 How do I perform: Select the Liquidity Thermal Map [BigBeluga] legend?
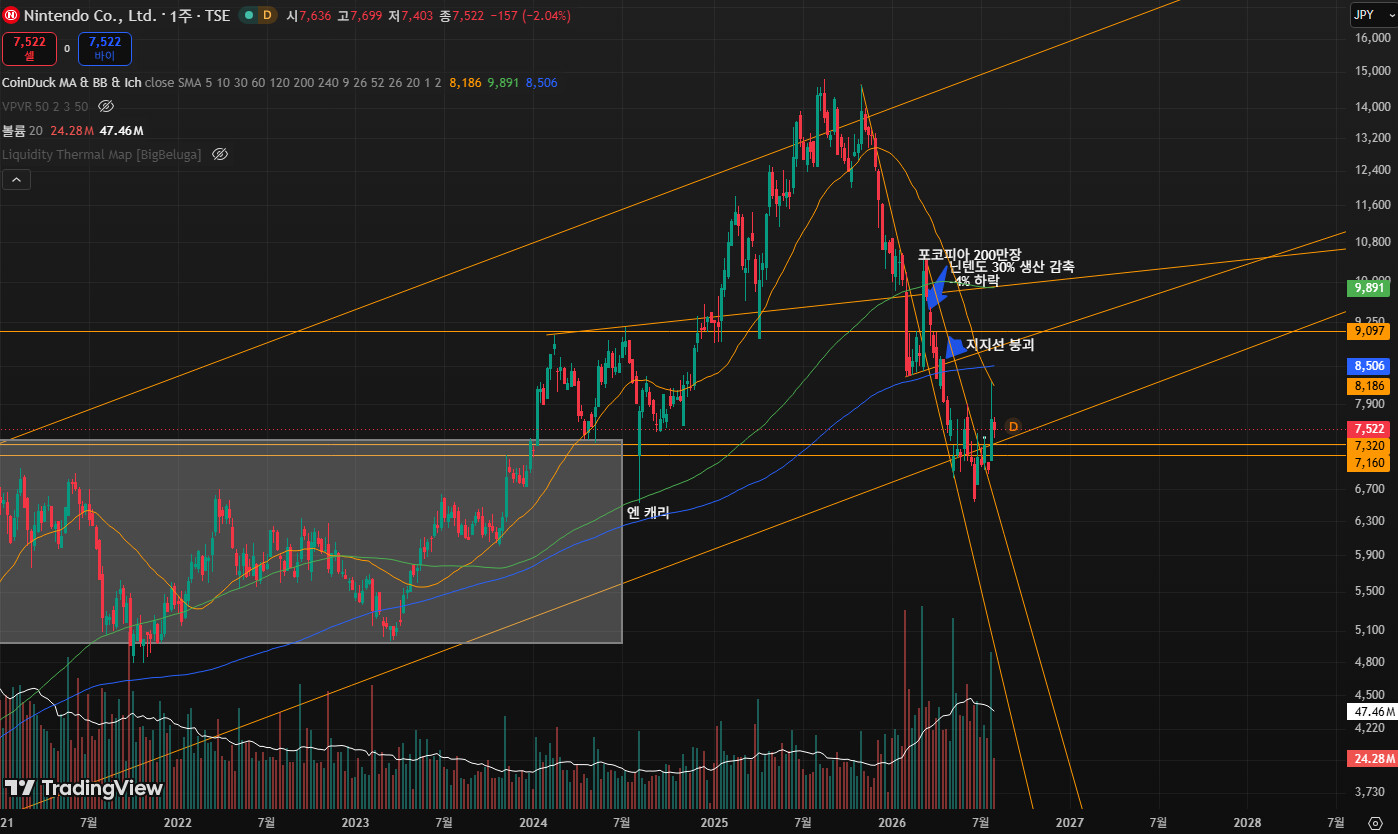tap(102, 154)
